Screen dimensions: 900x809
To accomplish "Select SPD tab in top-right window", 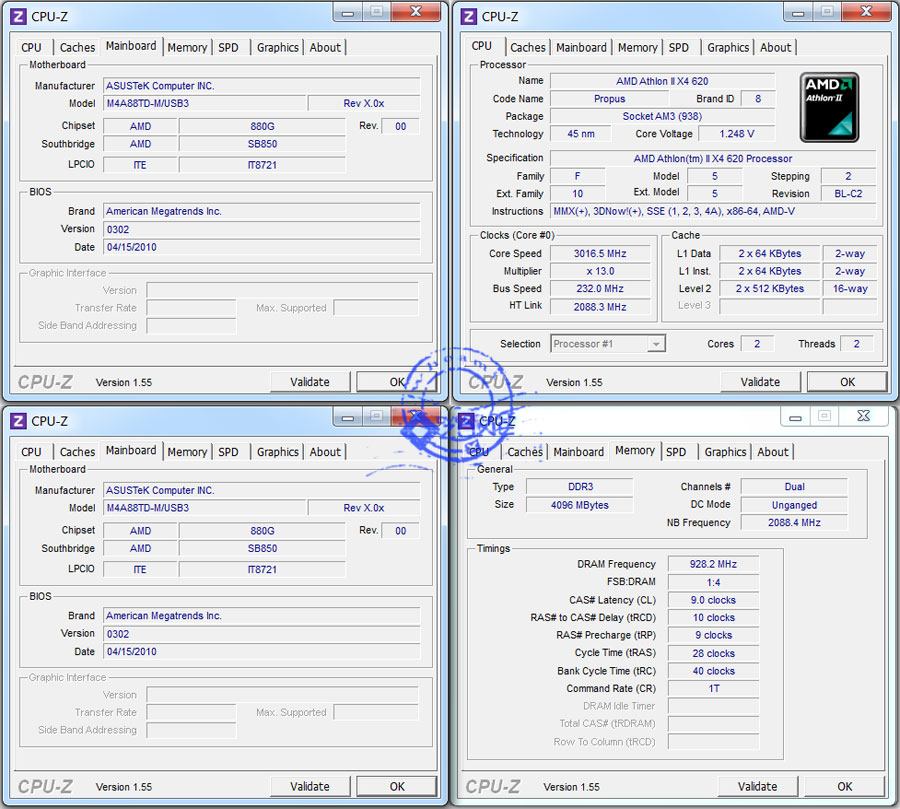I will (x=678, y=48).
